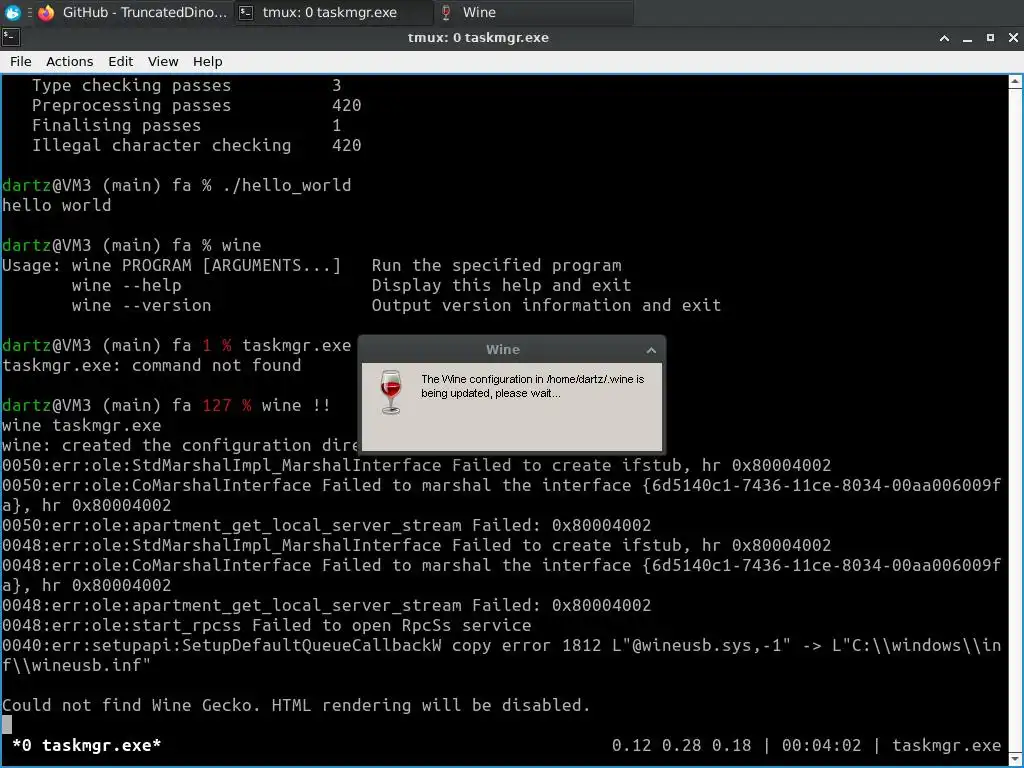Click the './hello_world' command text

(287, 185)
